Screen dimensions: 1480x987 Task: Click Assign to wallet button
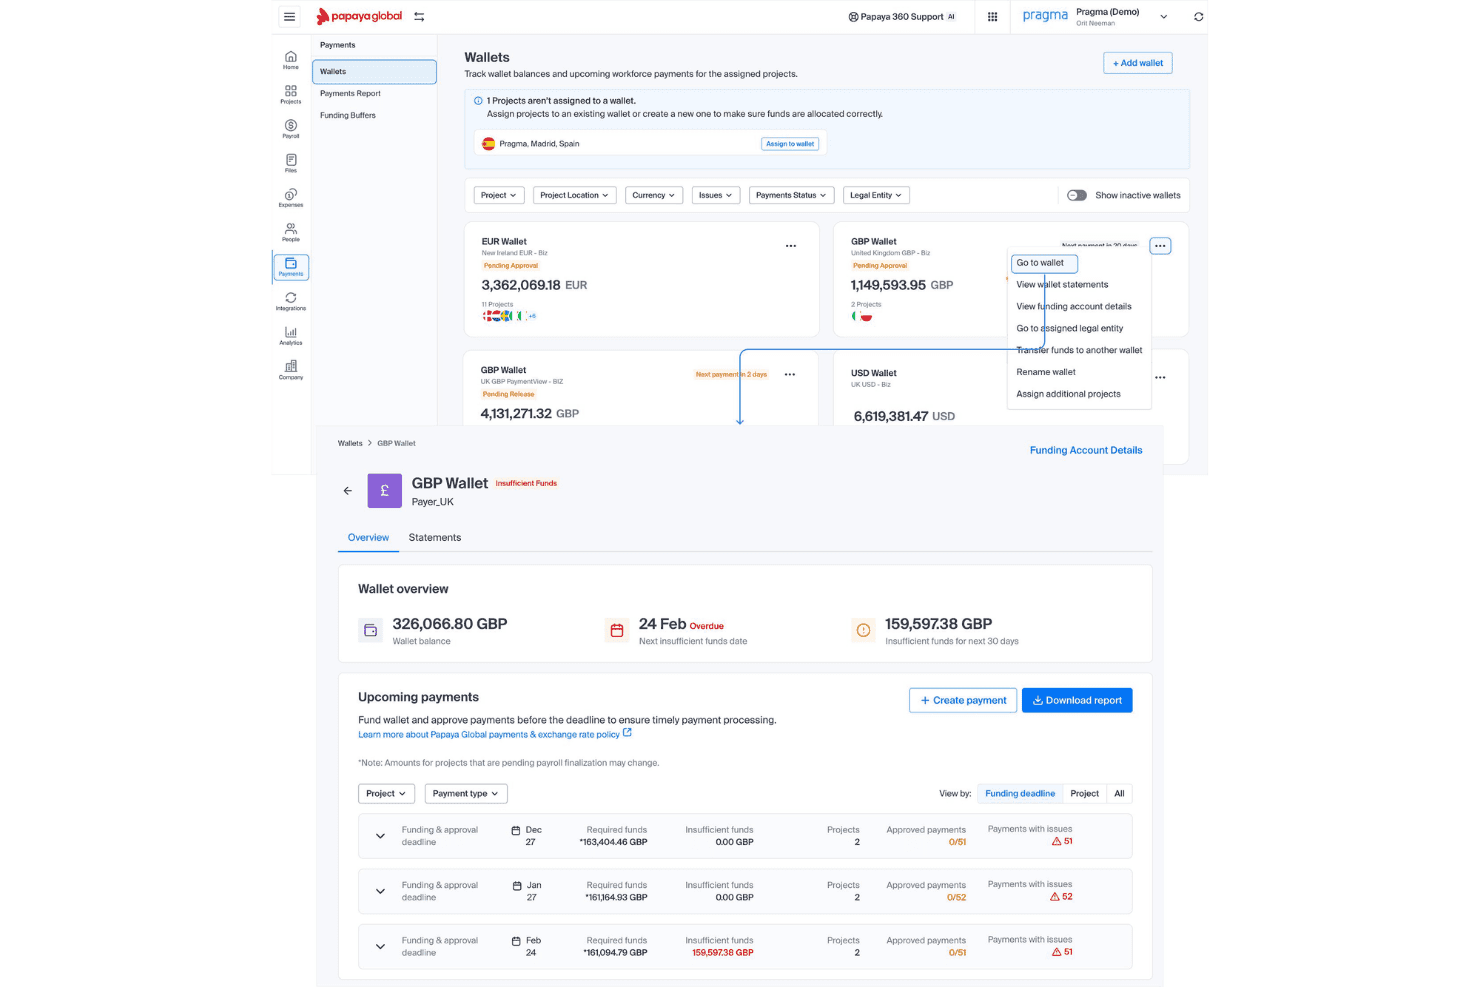[790, 144]
